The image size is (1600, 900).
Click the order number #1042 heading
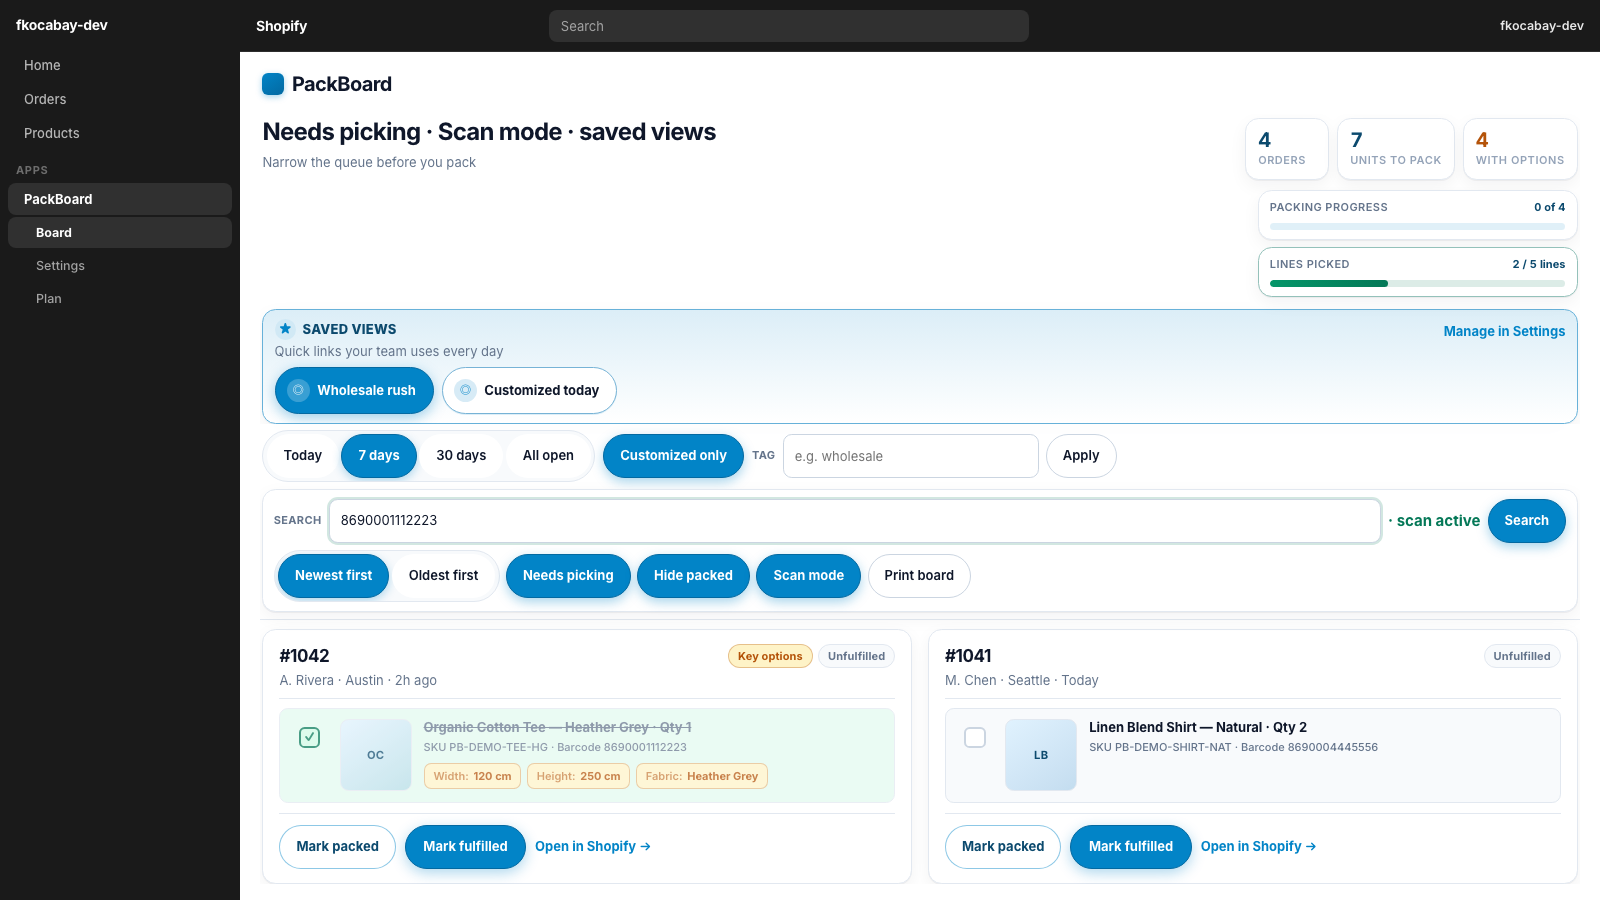pos(304,656)
